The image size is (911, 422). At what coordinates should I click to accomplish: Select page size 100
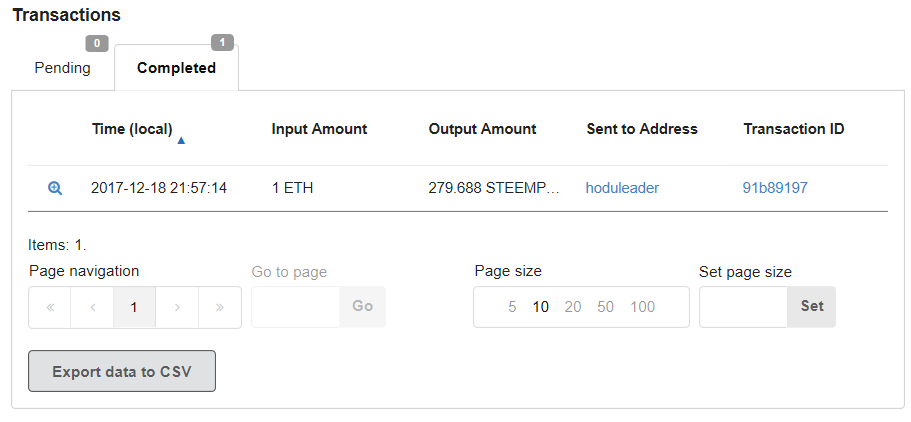[x=643, y=307]
